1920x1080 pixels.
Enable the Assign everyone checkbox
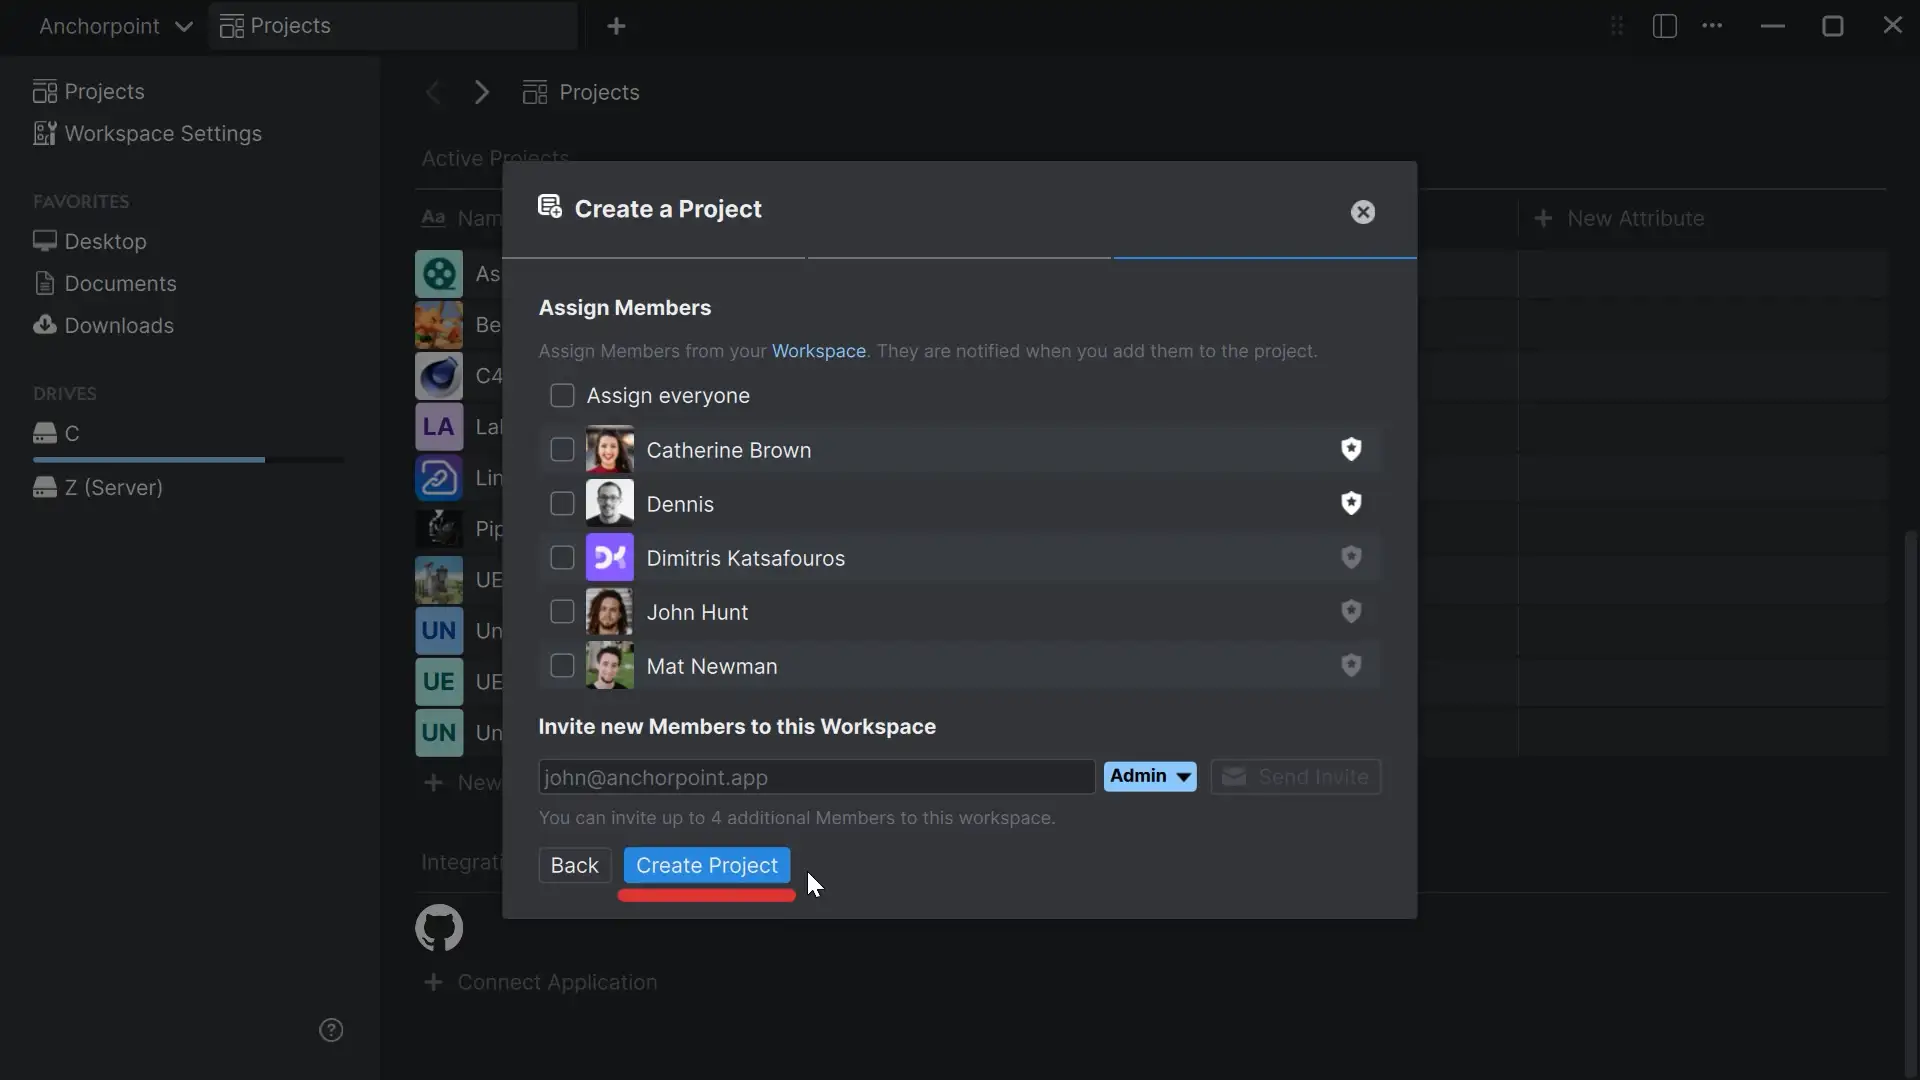coord(562,395)
